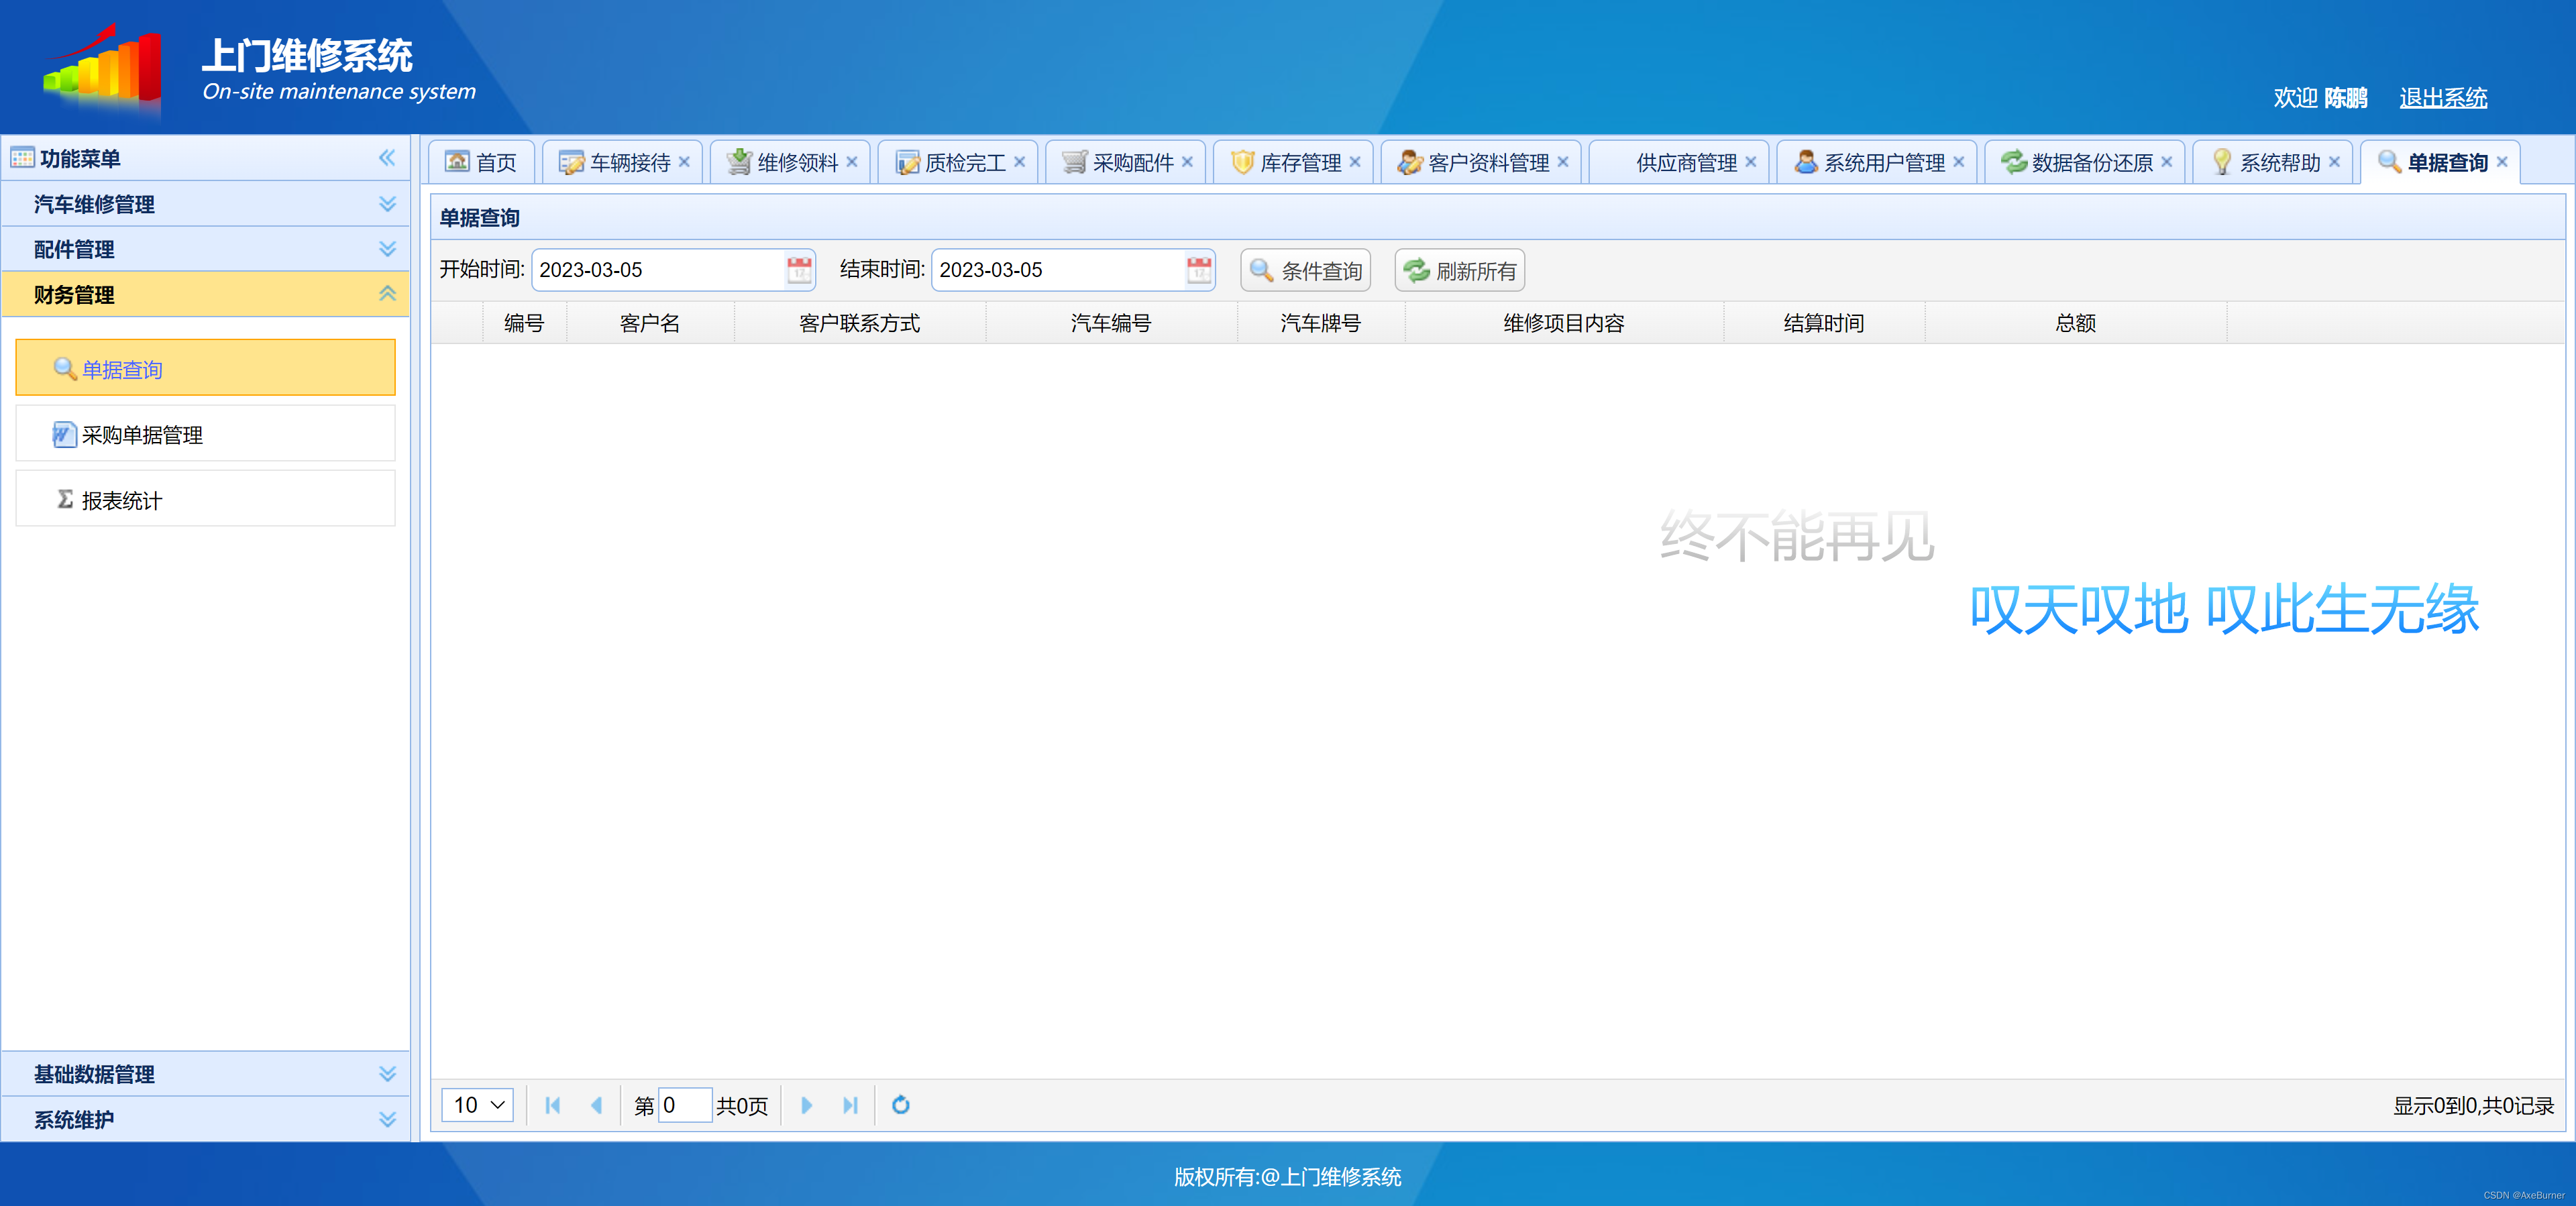The height and width of the screenshot is (1206, 2576).
Task: Select the 采购单据管理 sidebar item
Action: [x=142, y=435]
